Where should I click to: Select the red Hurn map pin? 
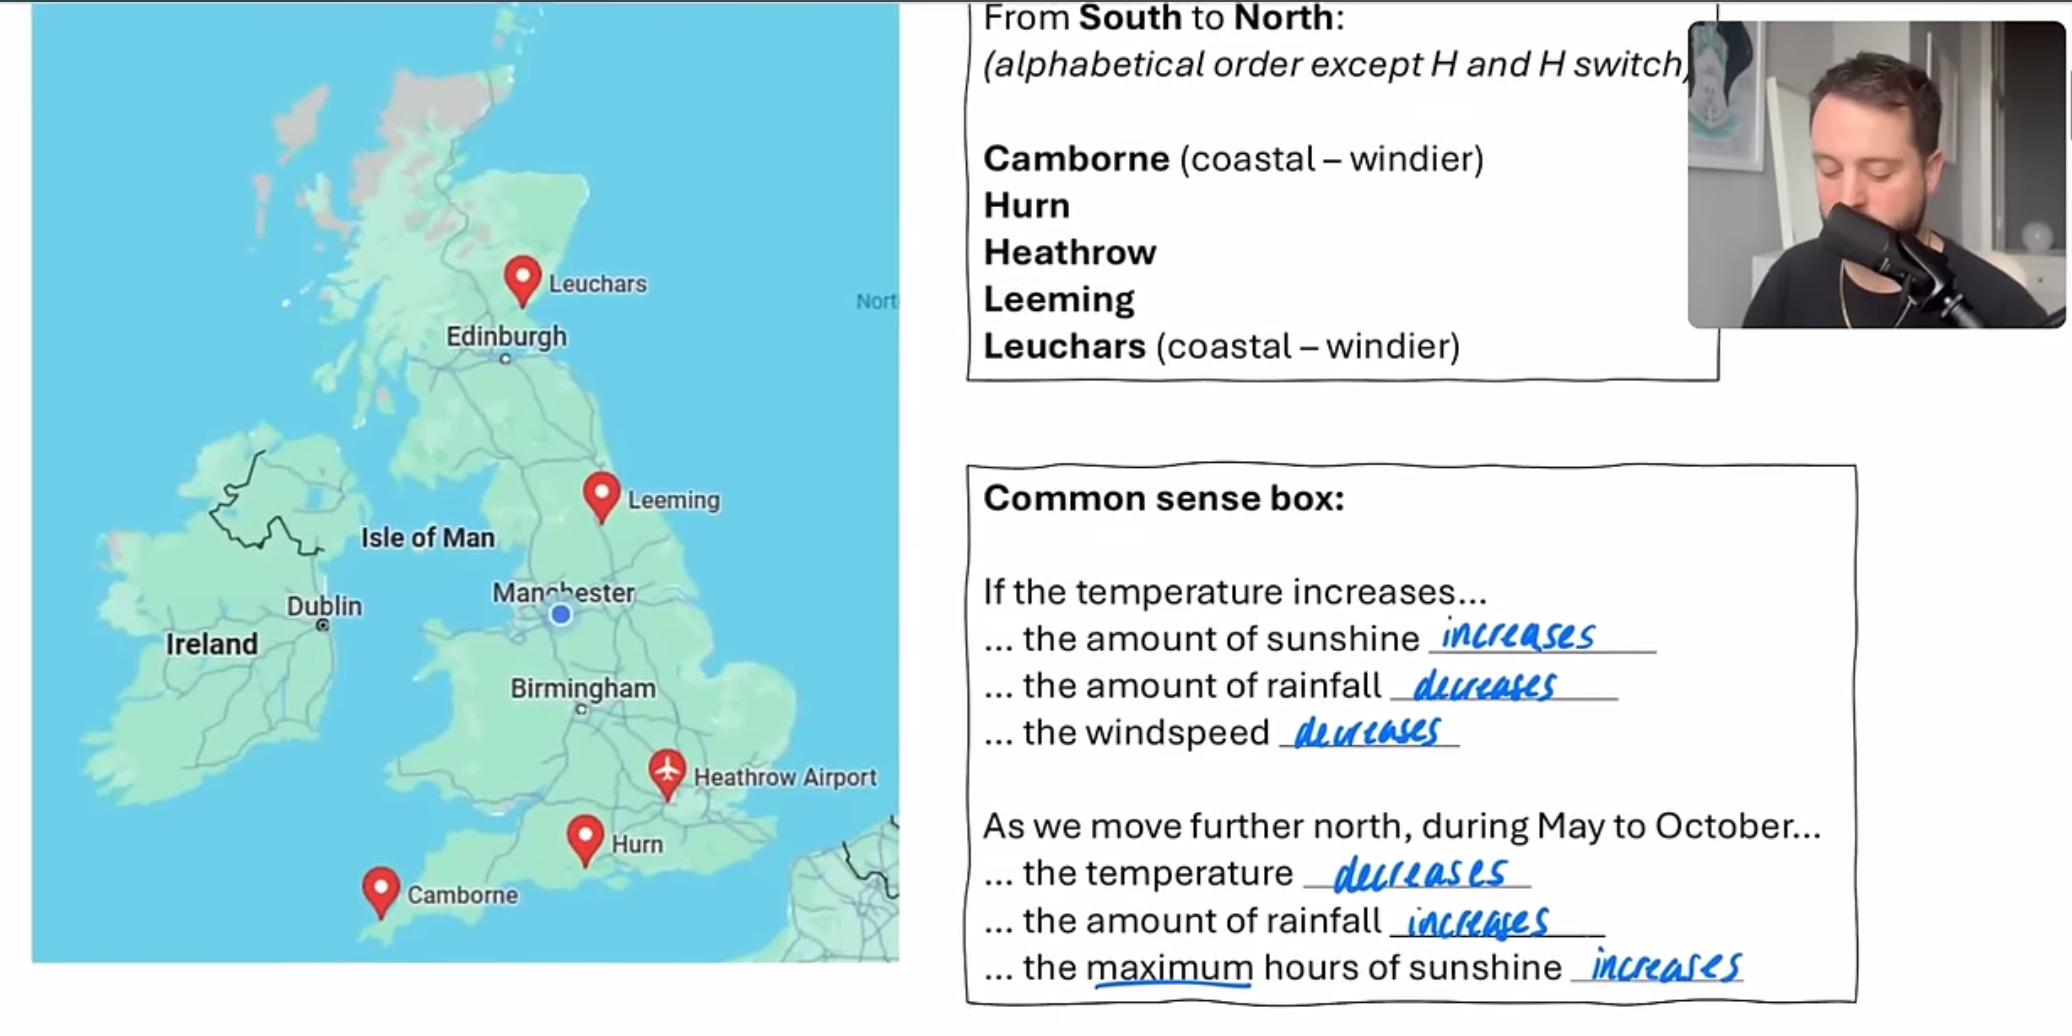click(x=585, y=837)
